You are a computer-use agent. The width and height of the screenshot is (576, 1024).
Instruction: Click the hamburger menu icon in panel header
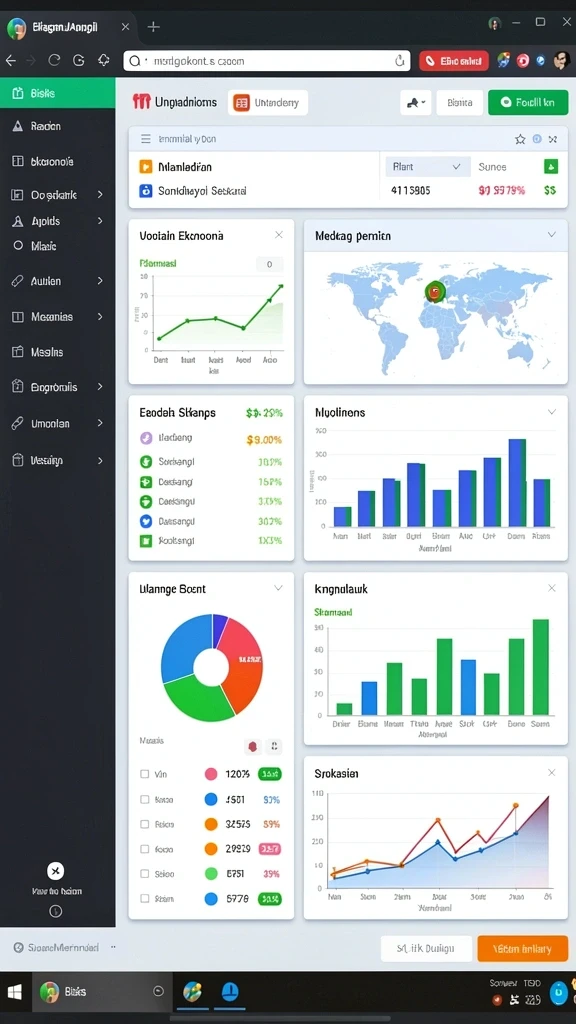tap(146, 139)
